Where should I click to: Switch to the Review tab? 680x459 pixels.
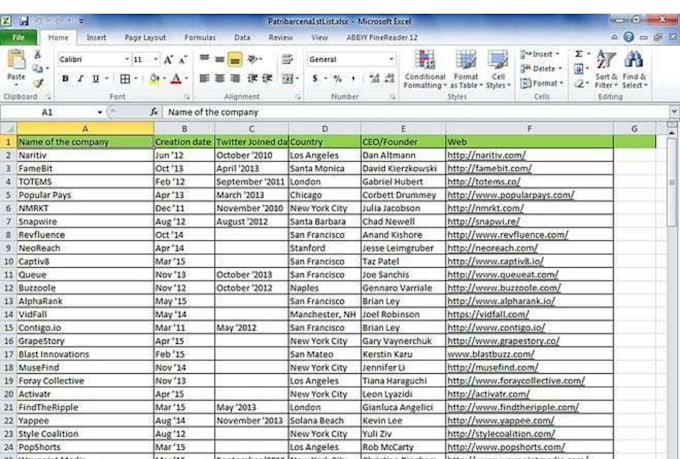coord(281,38)
